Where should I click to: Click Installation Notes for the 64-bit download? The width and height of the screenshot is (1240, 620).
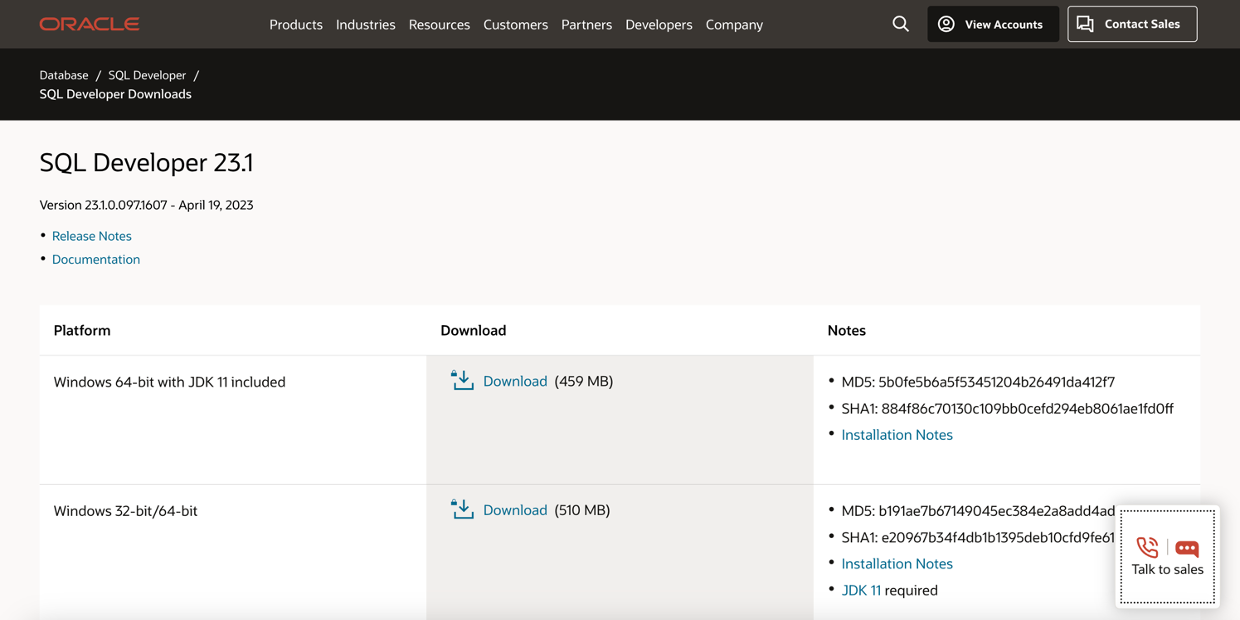tap(896, 434)
